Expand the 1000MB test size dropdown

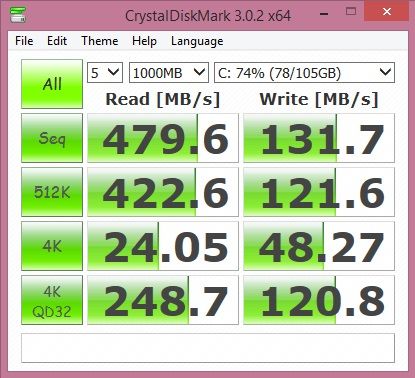click(169, 73)
